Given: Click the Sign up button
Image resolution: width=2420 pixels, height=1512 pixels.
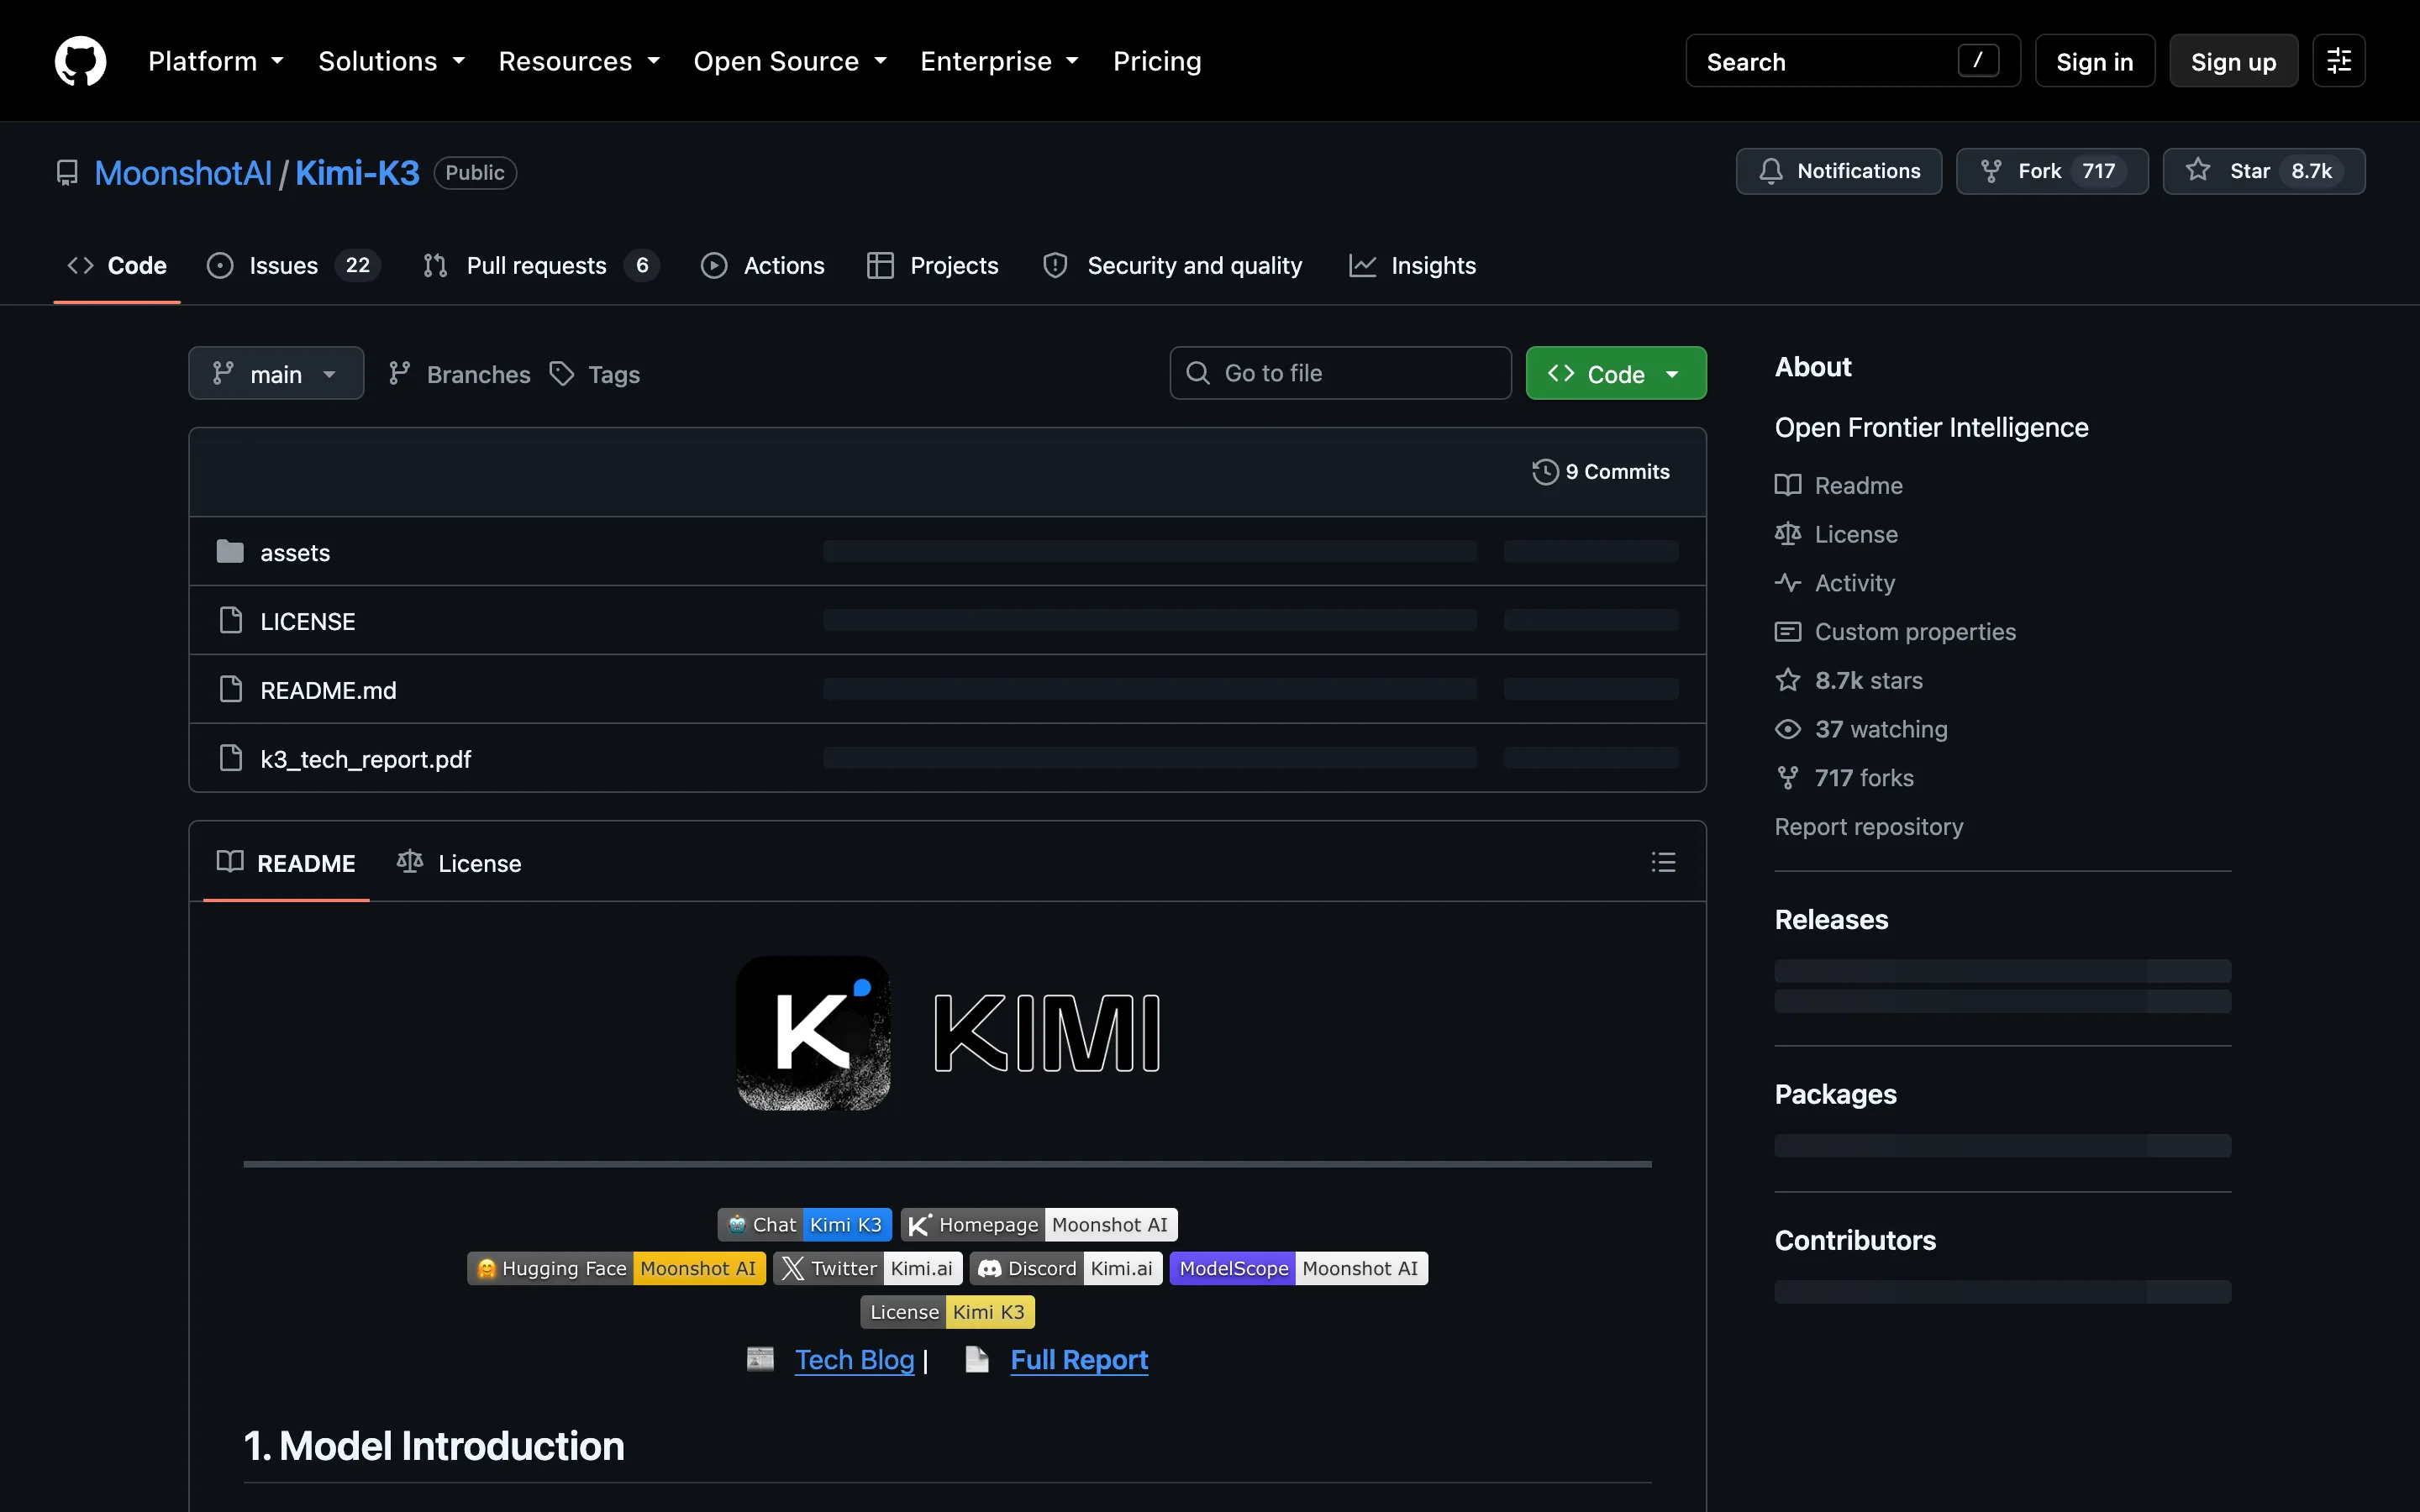Looking at the screenshot, I should pyautogui.click(x=2233, y=61).
